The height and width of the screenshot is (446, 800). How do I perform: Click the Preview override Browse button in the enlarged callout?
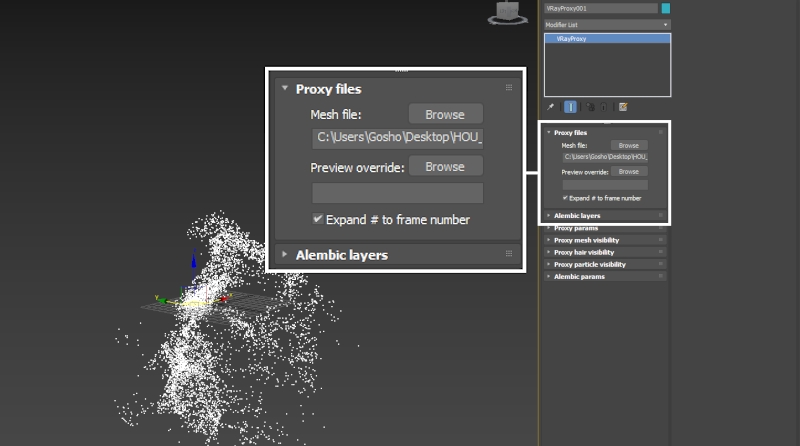[x=445, y=166]
